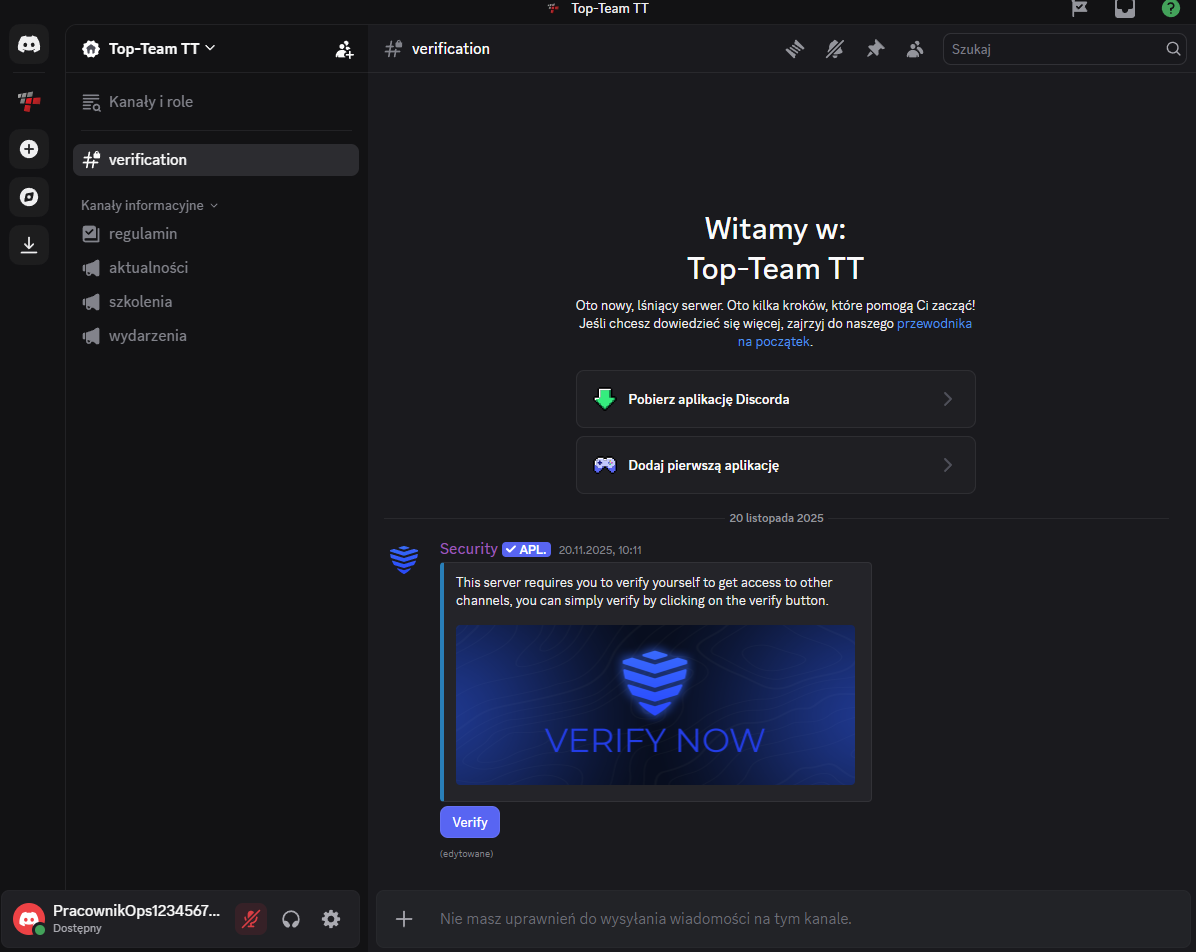Open the VERIFY NOW banner image
Screen dimensions: 1196x952
click(655, 705)
